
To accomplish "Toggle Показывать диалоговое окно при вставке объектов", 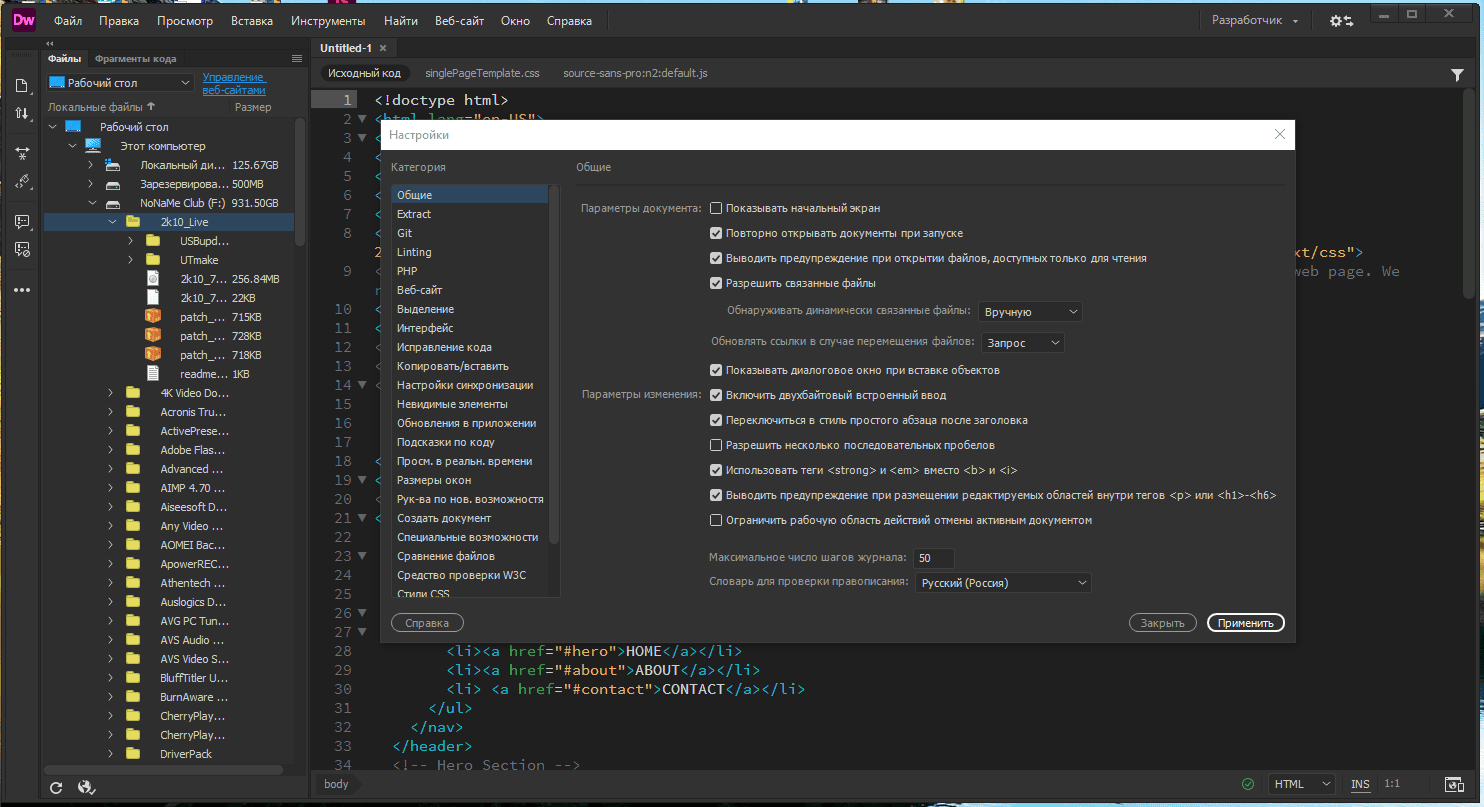I will [716, 370].
